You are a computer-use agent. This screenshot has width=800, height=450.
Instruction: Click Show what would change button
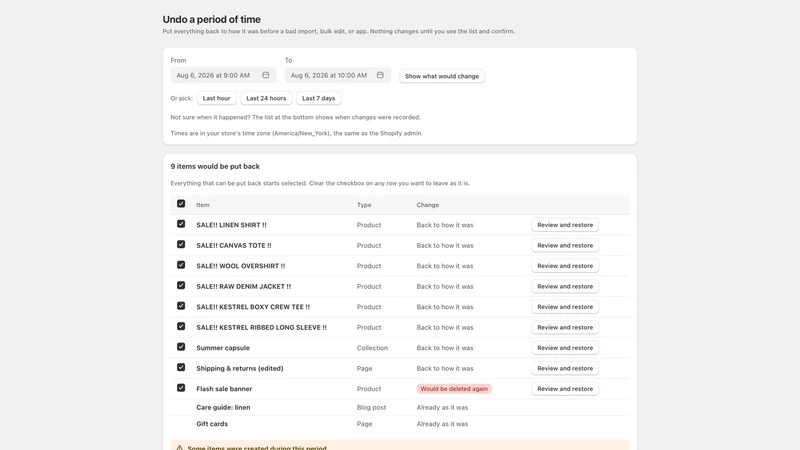(442, 76)
